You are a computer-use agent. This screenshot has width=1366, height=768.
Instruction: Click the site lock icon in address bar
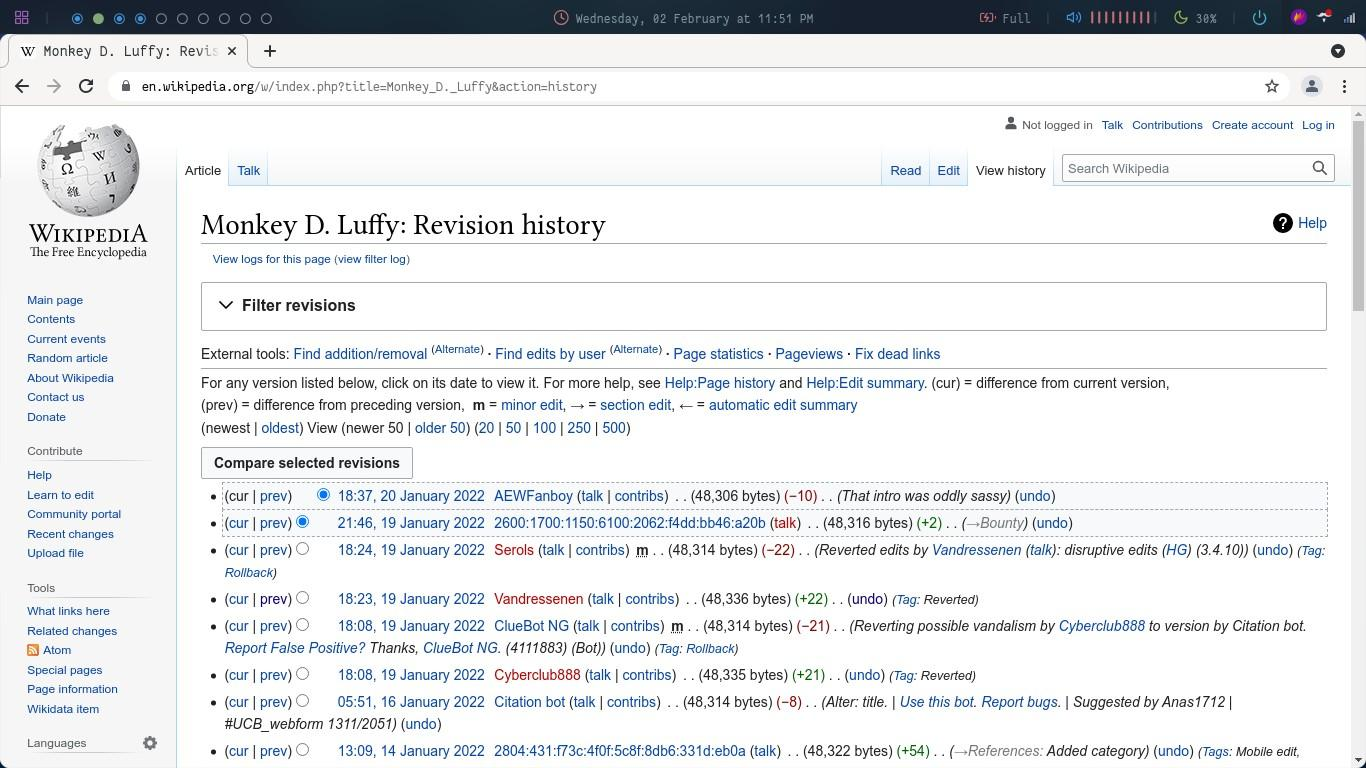click(126, 87)
